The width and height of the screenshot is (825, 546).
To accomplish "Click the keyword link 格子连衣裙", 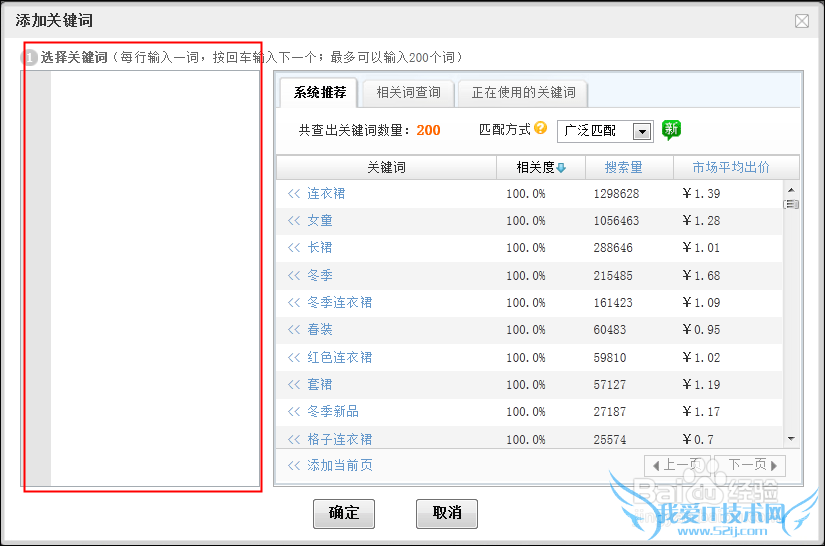I will tap(339, 439).
